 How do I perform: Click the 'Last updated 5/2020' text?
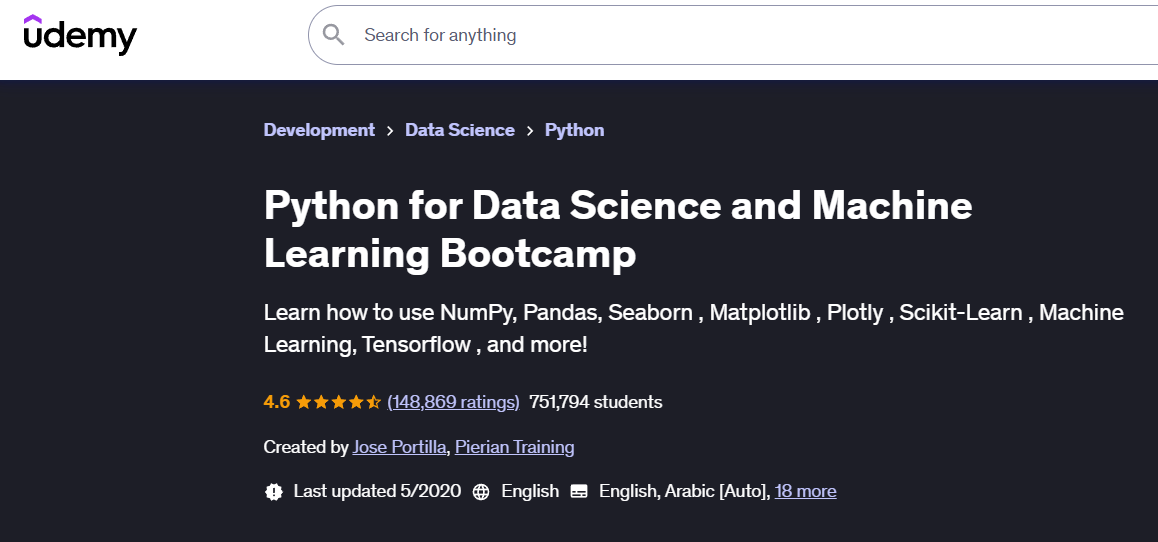377,491
